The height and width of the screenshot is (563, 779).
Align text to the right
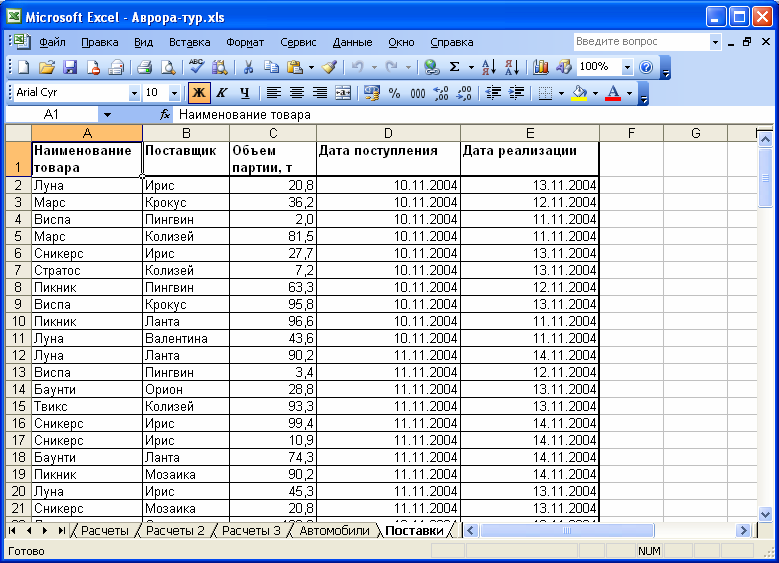(320, 92)
